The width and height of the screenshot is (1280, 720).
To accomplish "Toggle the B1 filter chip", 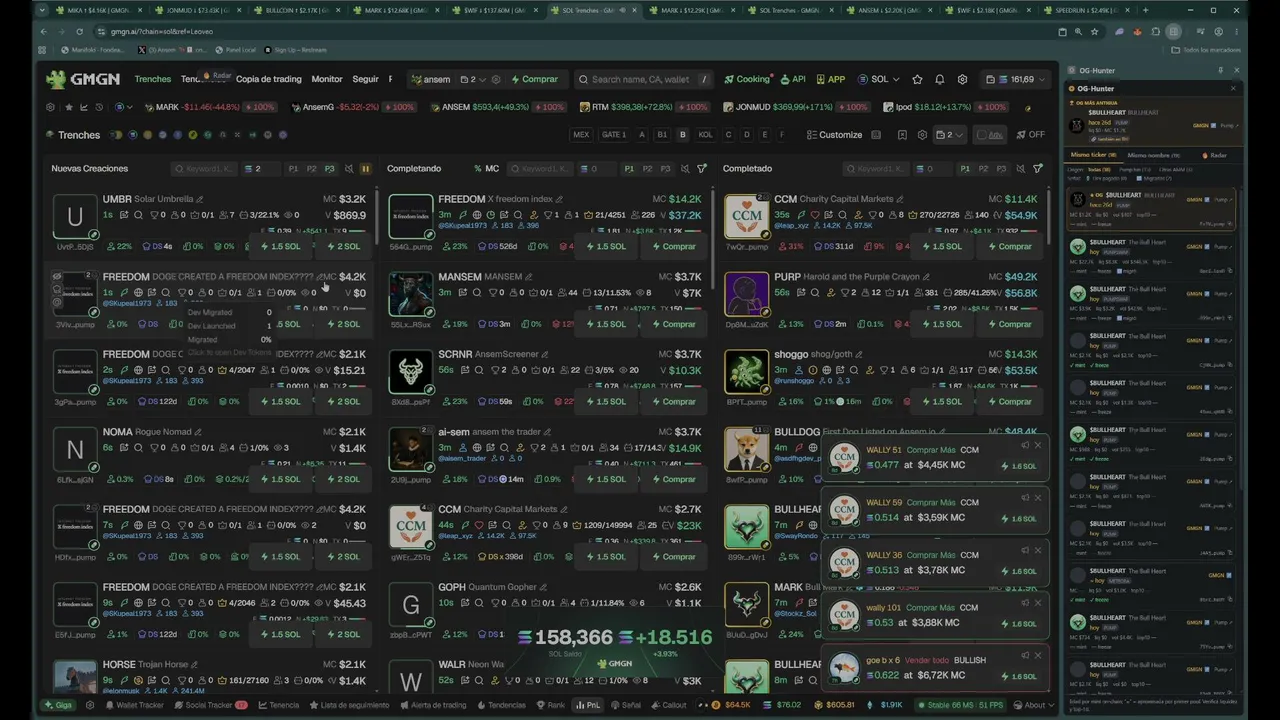I will pyautogui.click(x=662, y=135).
